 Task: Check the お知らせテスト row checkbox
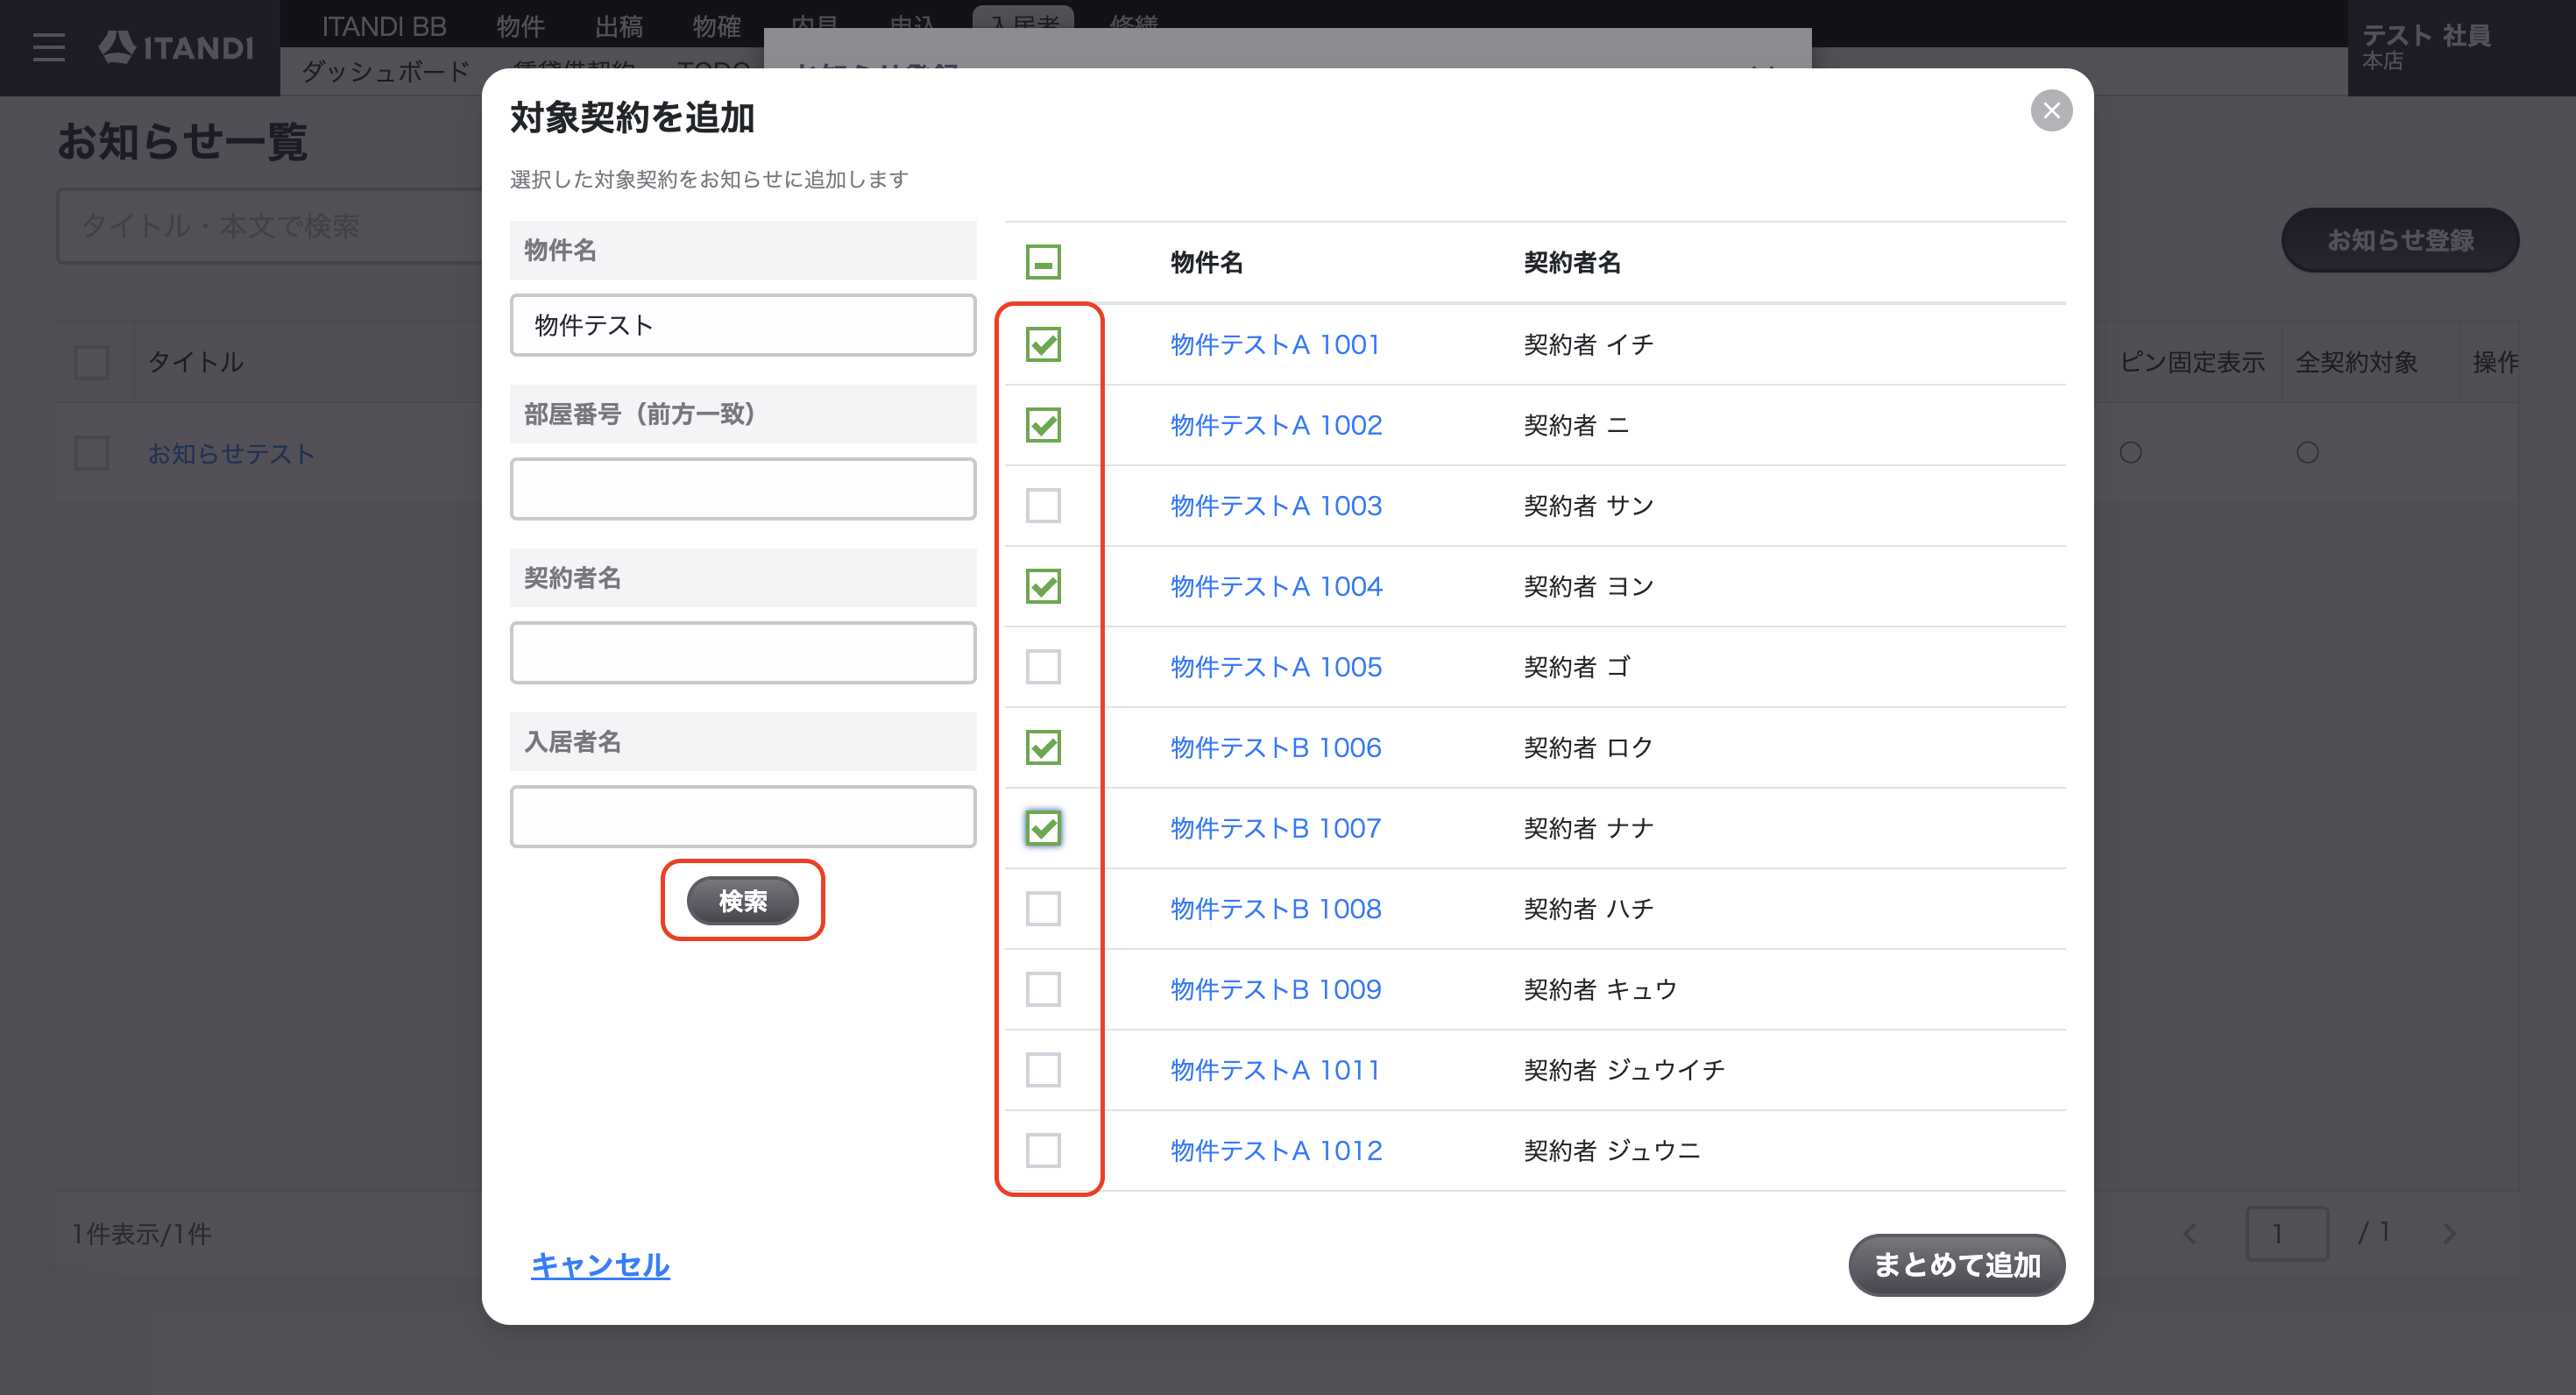tap(91, 453)
